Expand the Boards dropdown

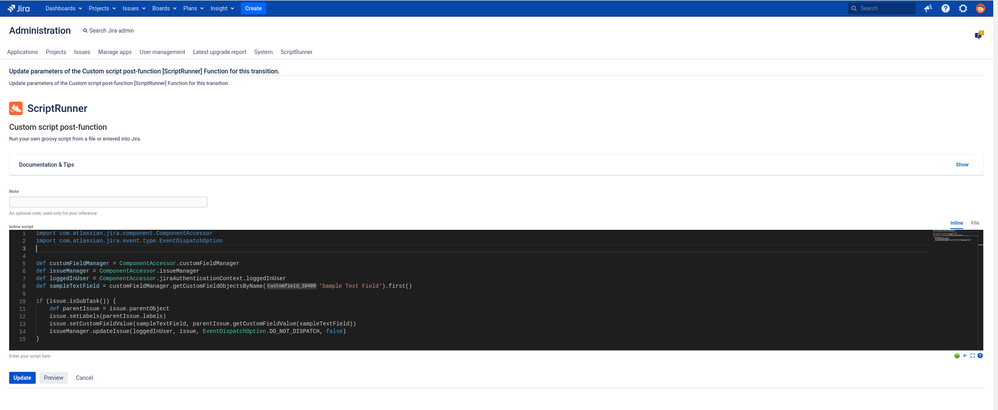[x=164, y=8]
